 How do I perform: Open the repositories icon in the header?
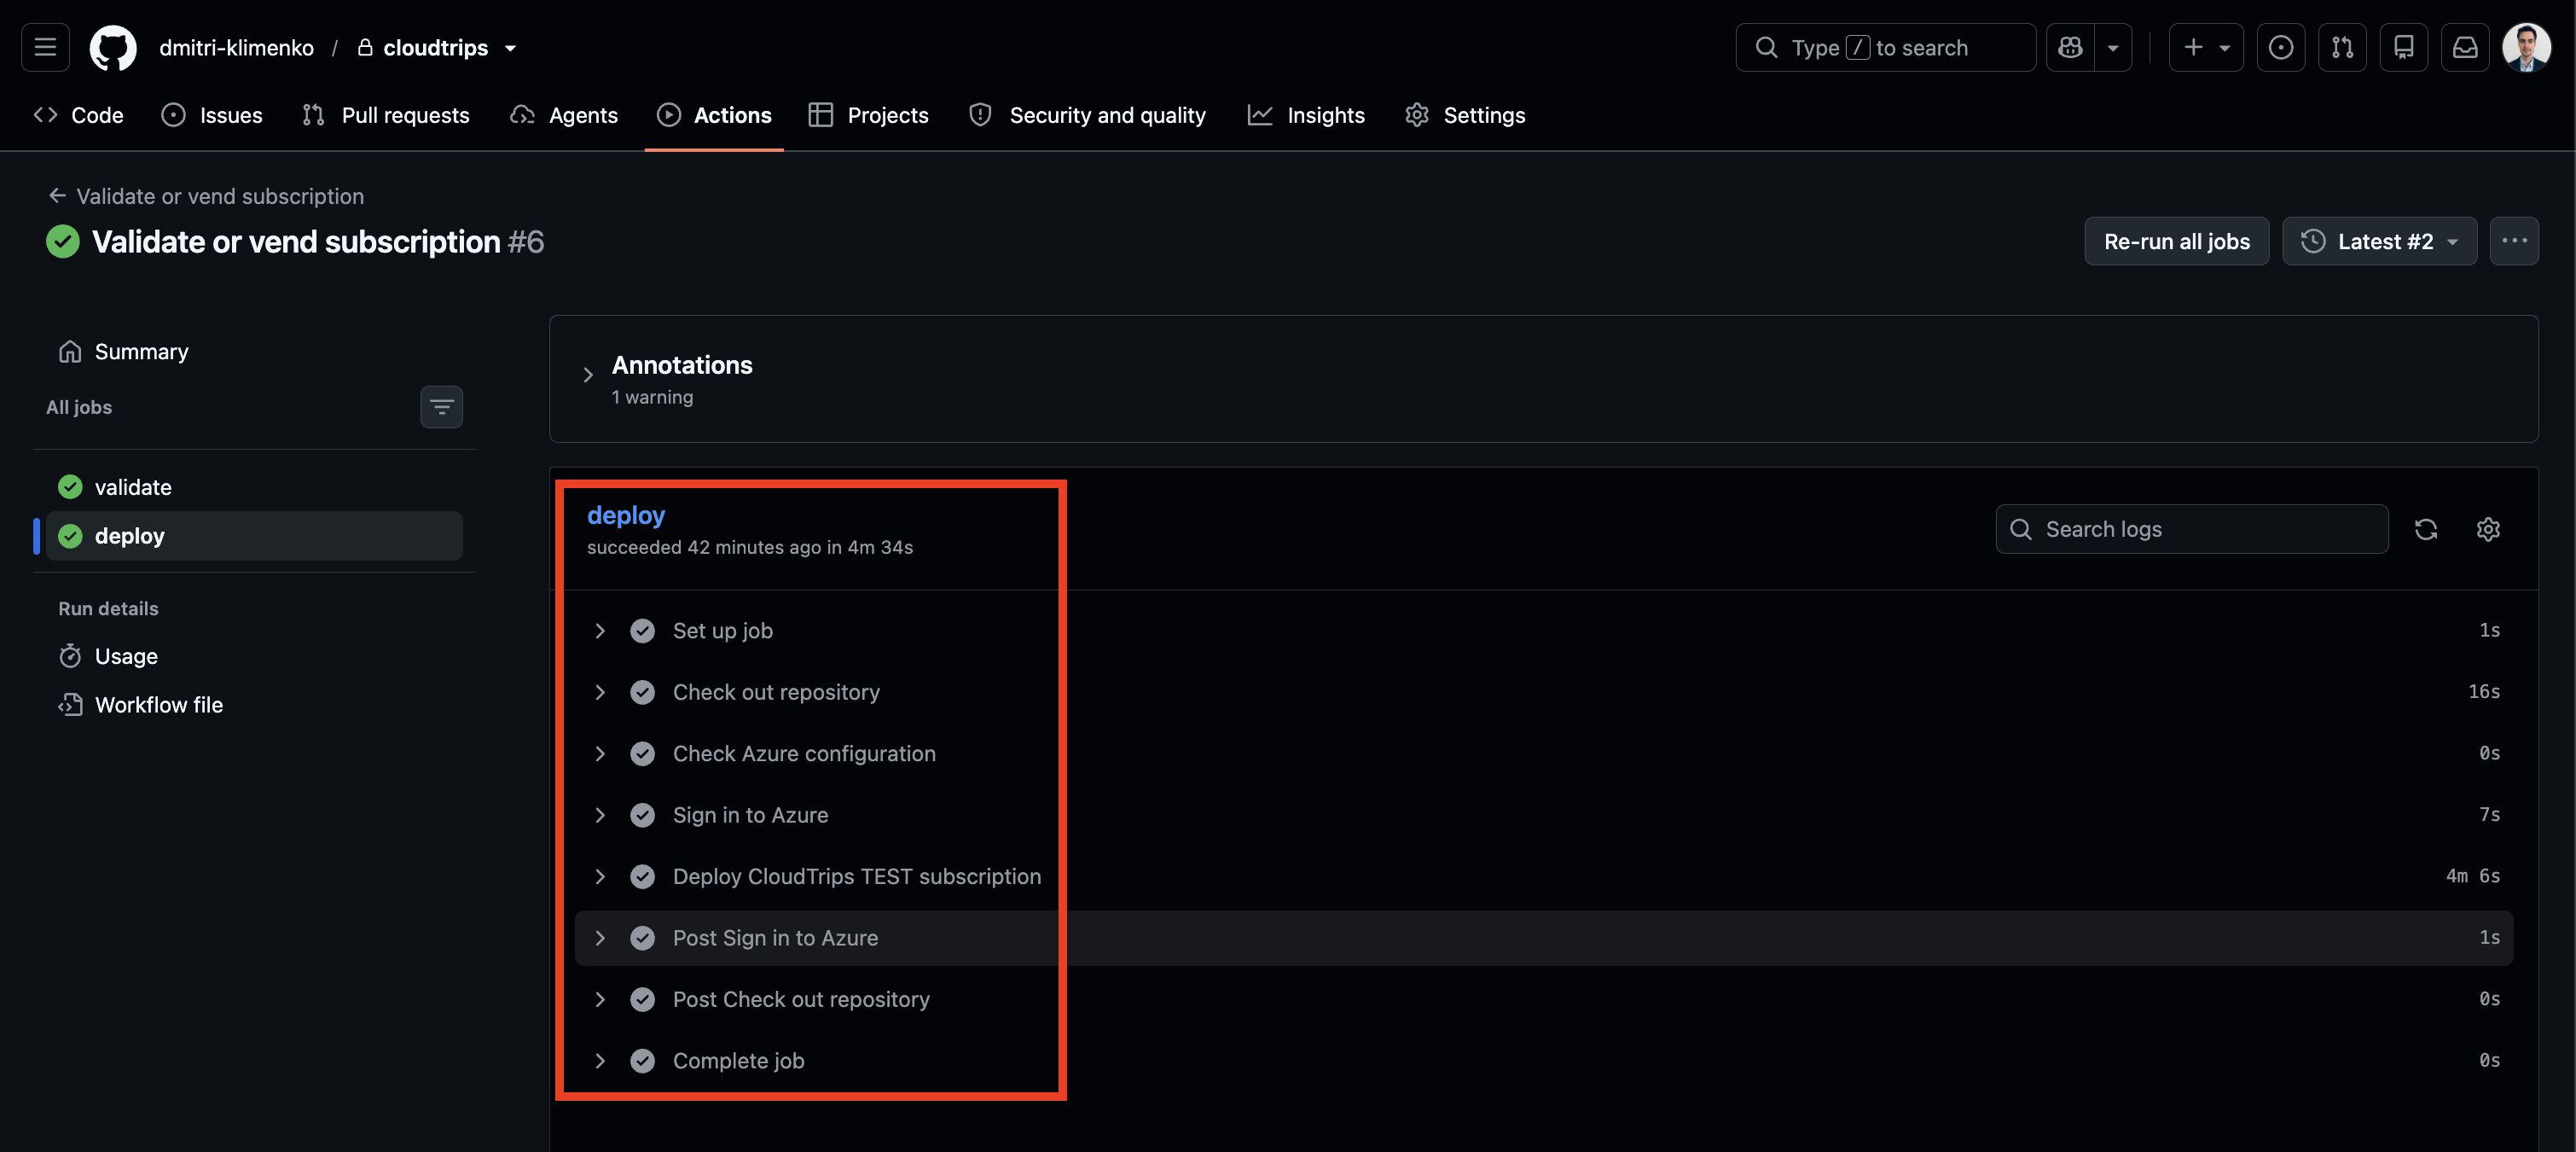tap(2404, 47)
